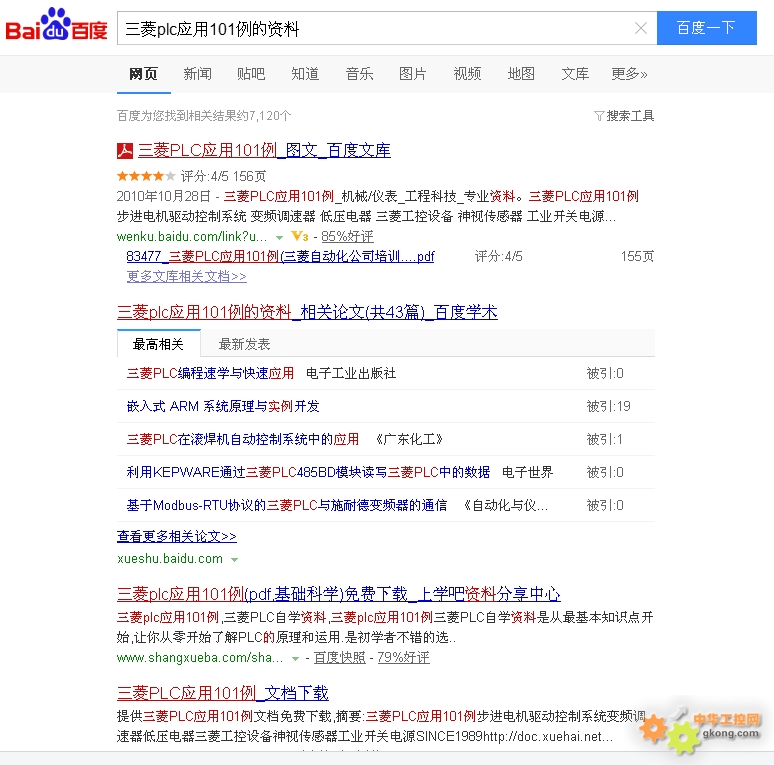Open the 地图 tab

pos(521,74)
